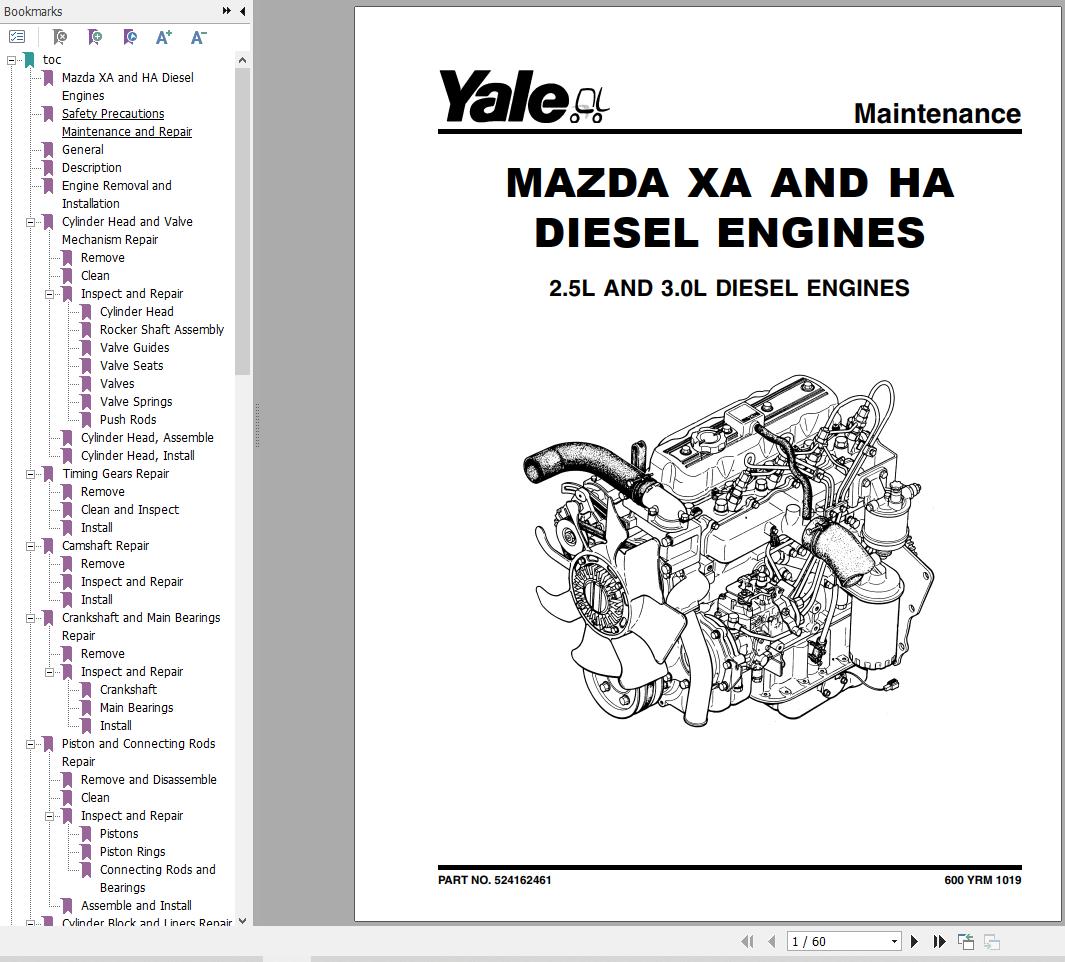Expand the bookmarks panel double-arrow icon
The width and height of the screenshot is (1065, 962).
click(x=227, y=11)
